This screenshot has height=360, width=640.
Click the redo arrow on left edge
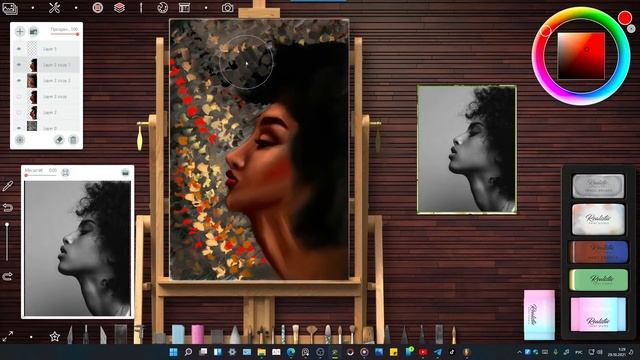pos(8,276)
